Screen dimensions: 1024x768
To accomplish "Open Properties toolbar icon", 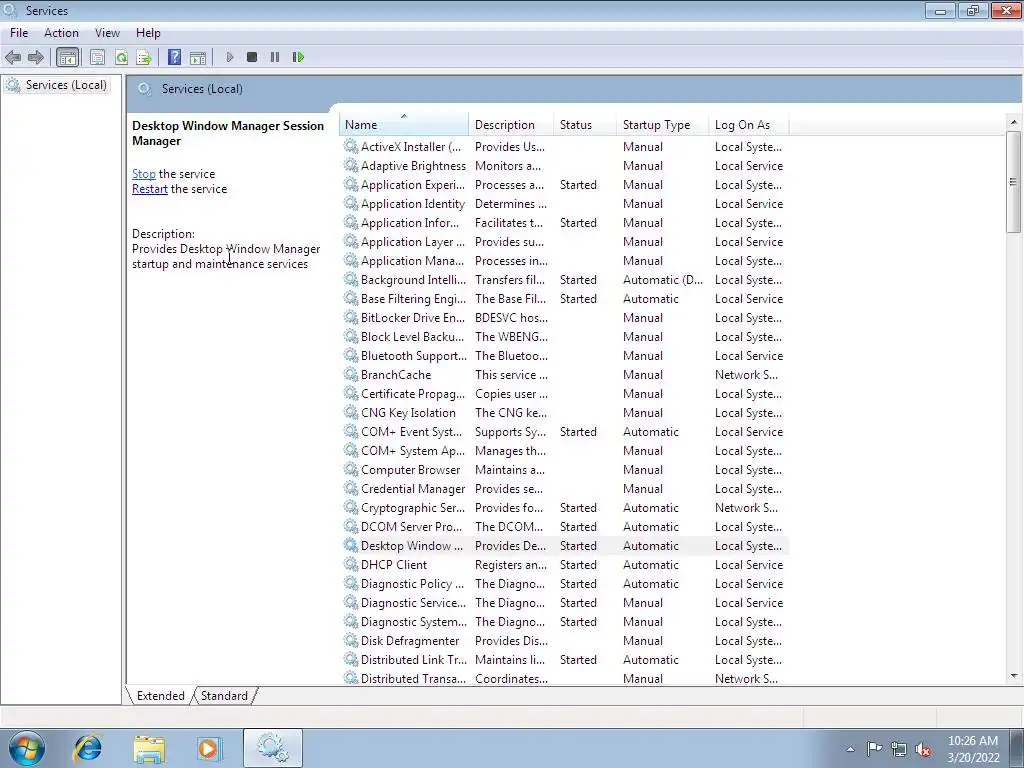I will point(97,57).
